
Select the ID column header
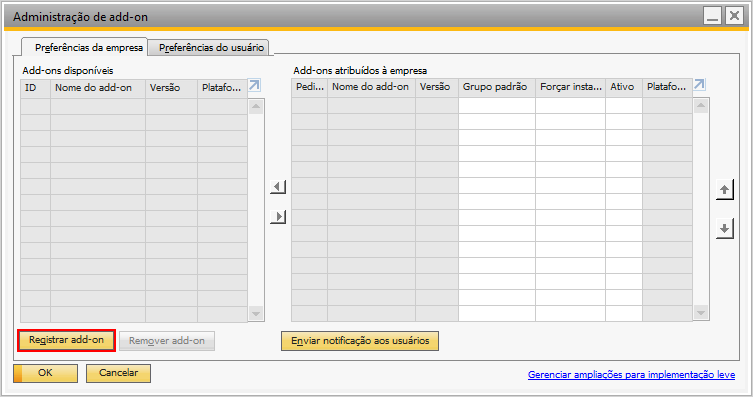(36, 88)
